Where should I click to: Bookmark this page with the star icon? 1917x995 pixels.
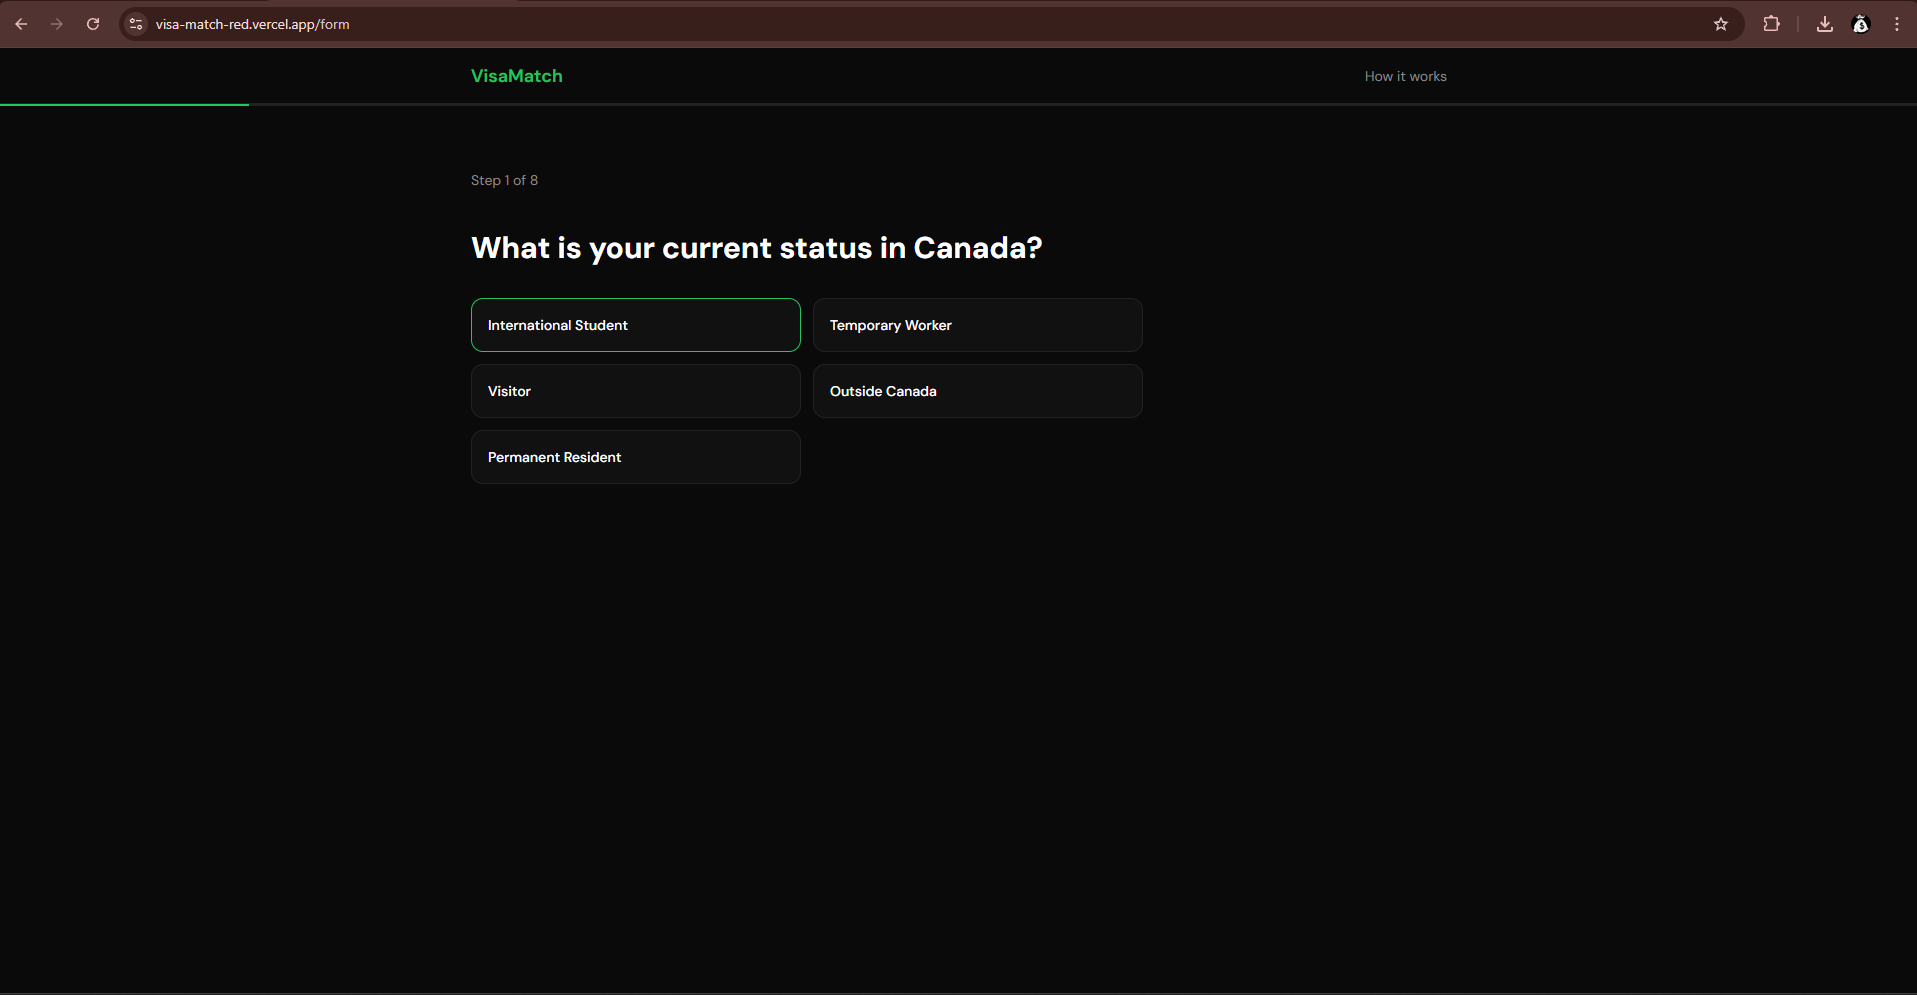1721,24
